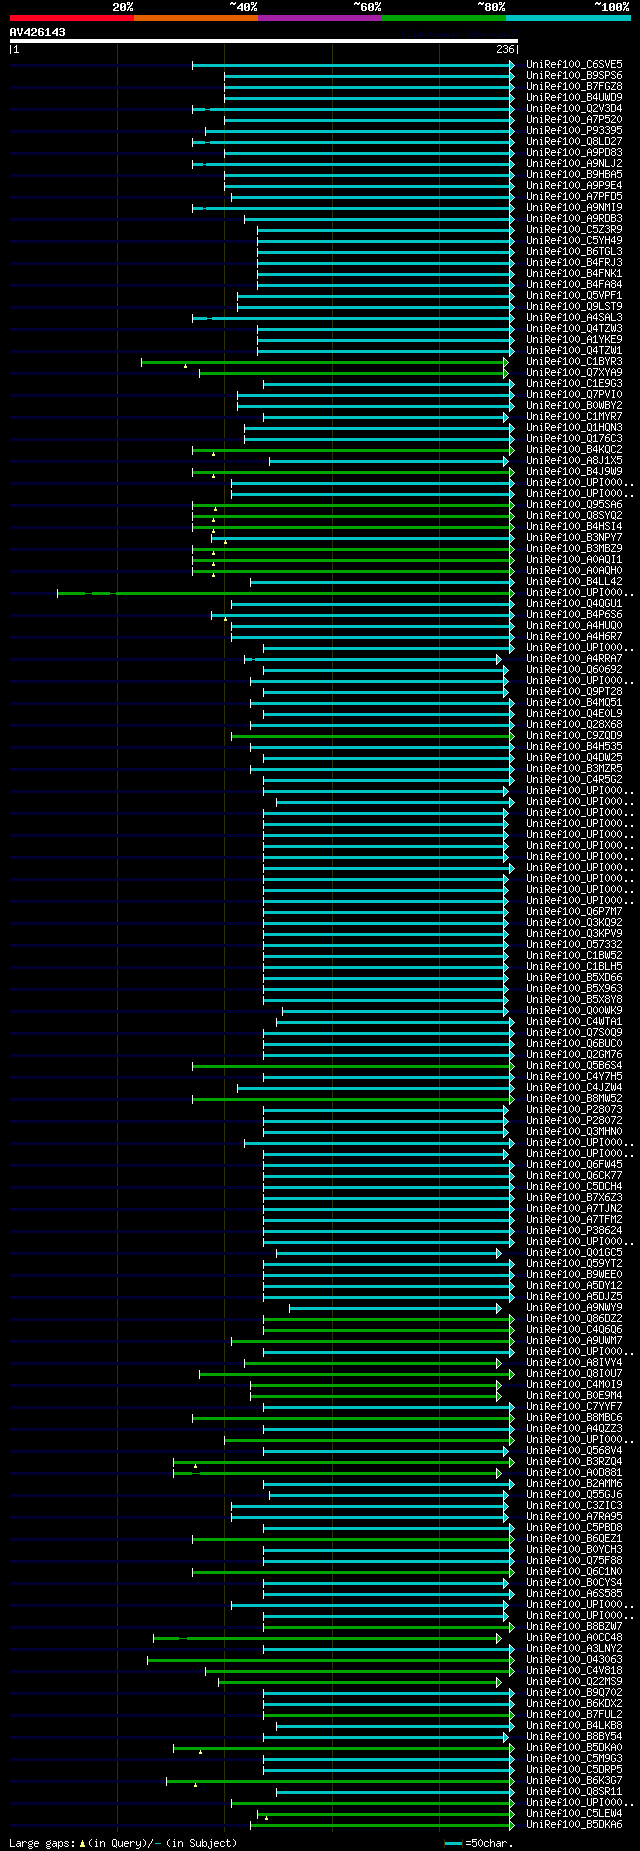The height and width of the screenshot is (1851, 640).
Task: Click the UniRef100_C3ZIC3 label
Action: (574, 1506)
